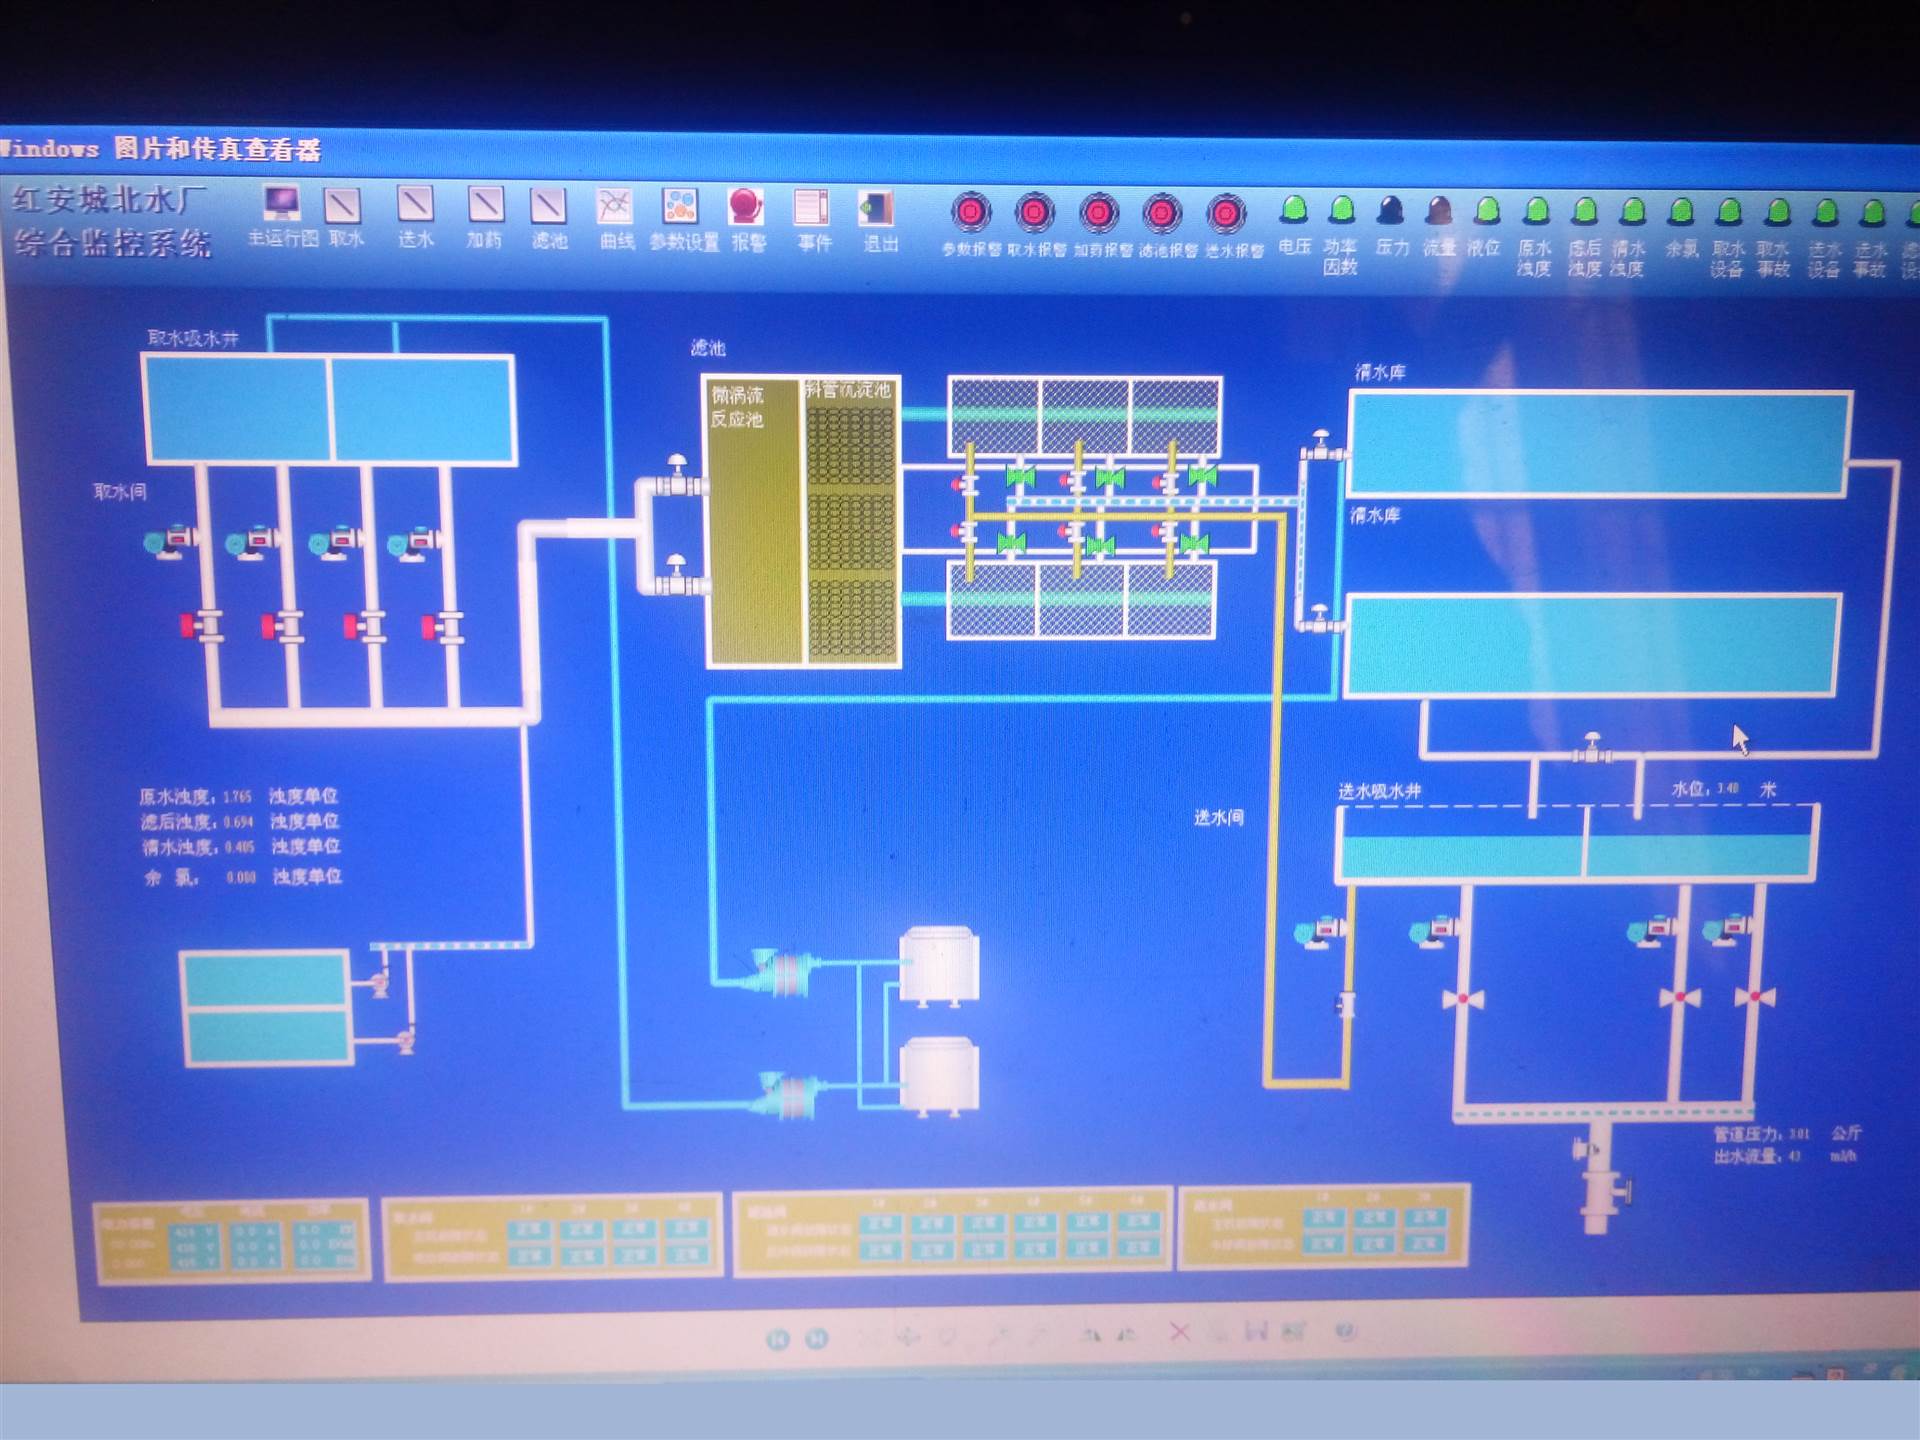The height and width of the screenshot is (1440, 1920).
Task: Go to previous image in picture viewer
Action: (x=778, y=1339)
